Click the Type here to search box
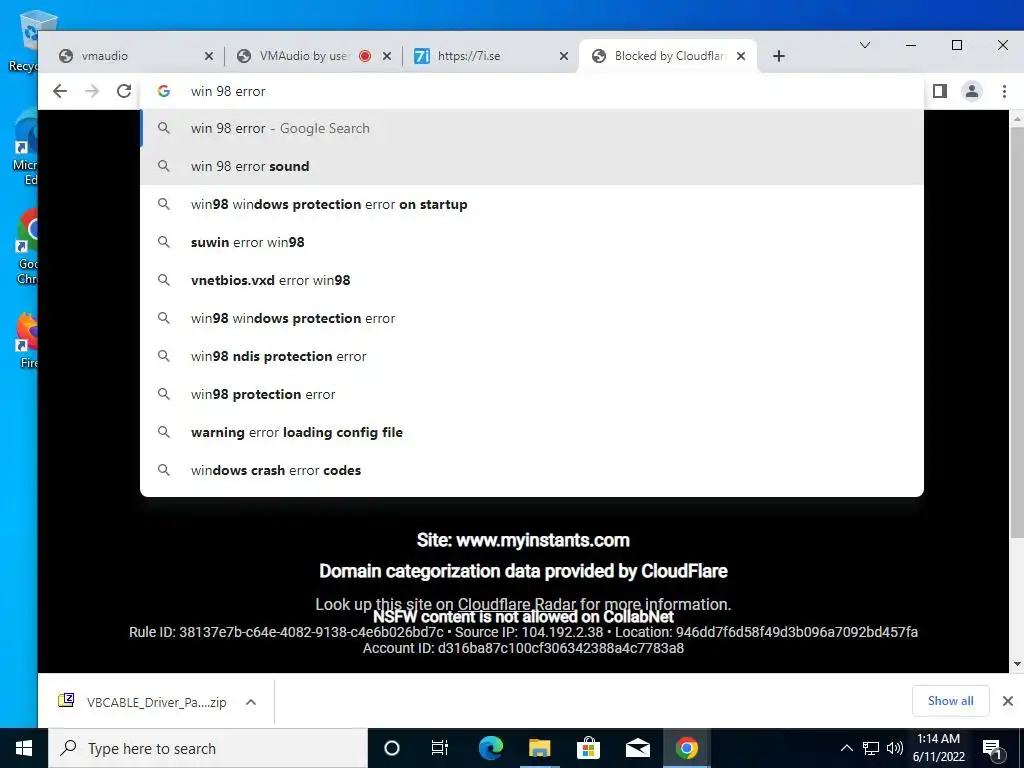The height and width of the screenshot is (768, 1024). coord(208,748)
